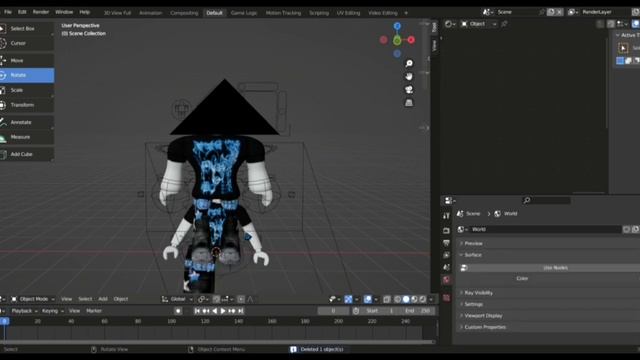Open the Scene properties tab icon
This screenshot has height=360, width=640.
(x=446, y=267)
